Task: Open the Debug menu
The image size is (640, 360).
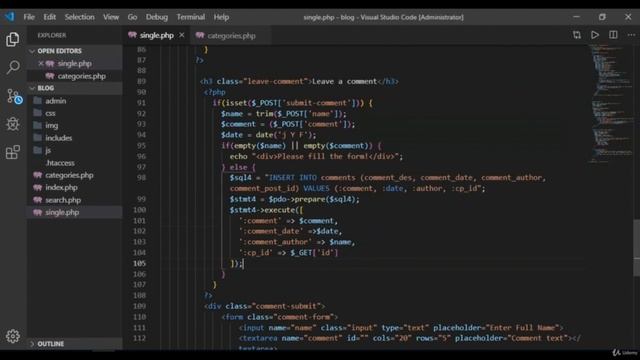Action: click(x=157, y=17)
